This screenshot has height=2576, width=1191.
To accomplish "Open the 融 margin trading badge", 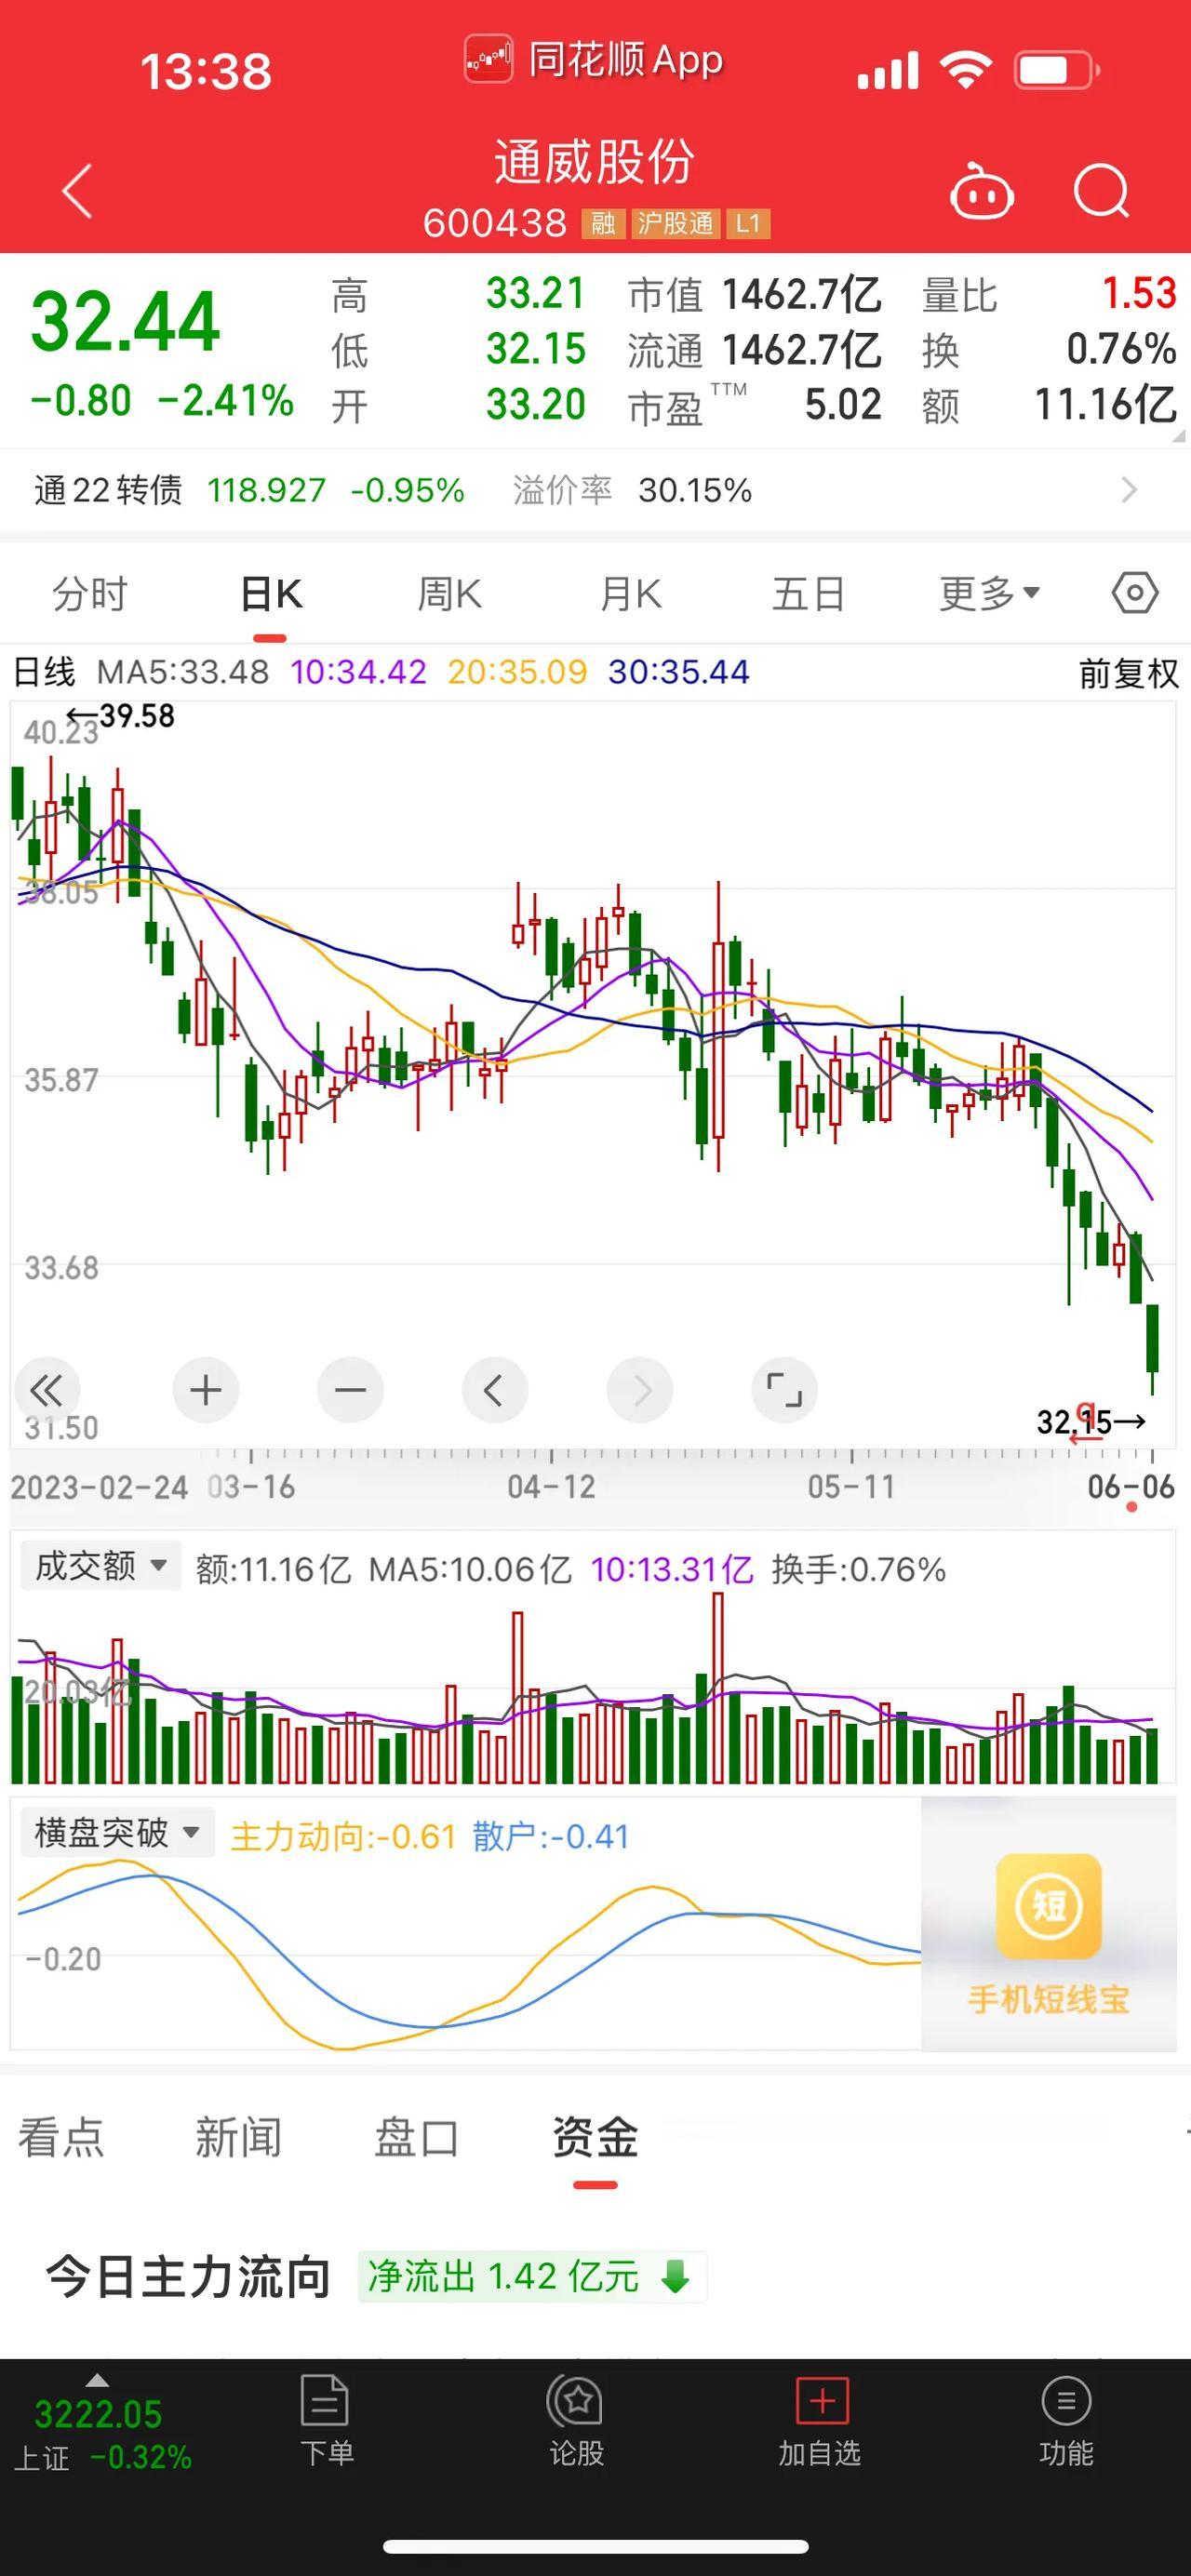I will (x=603, y=223).
